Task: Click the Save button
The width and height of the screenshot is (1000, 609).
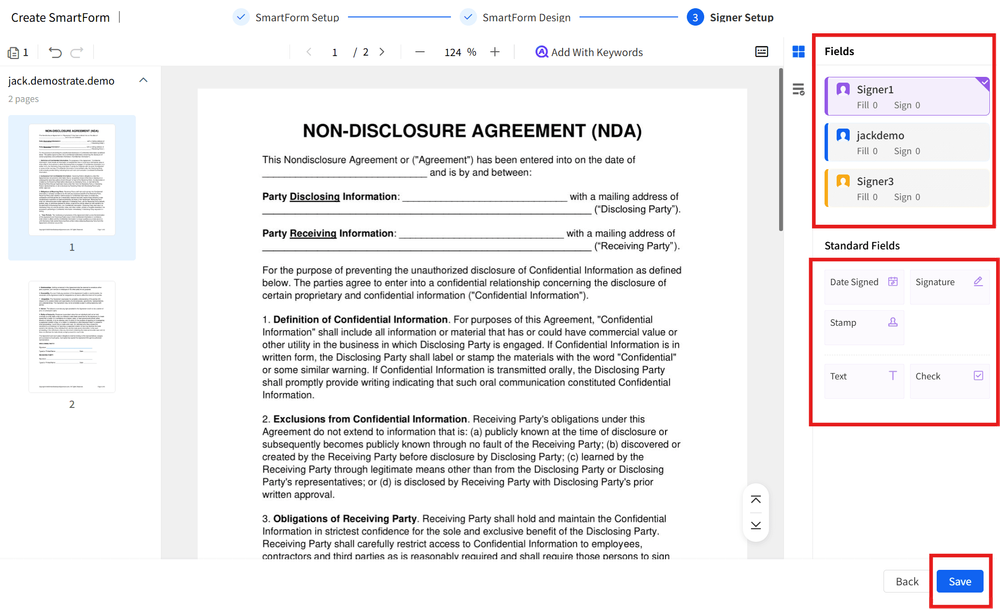Action: [x=960, y=581]
